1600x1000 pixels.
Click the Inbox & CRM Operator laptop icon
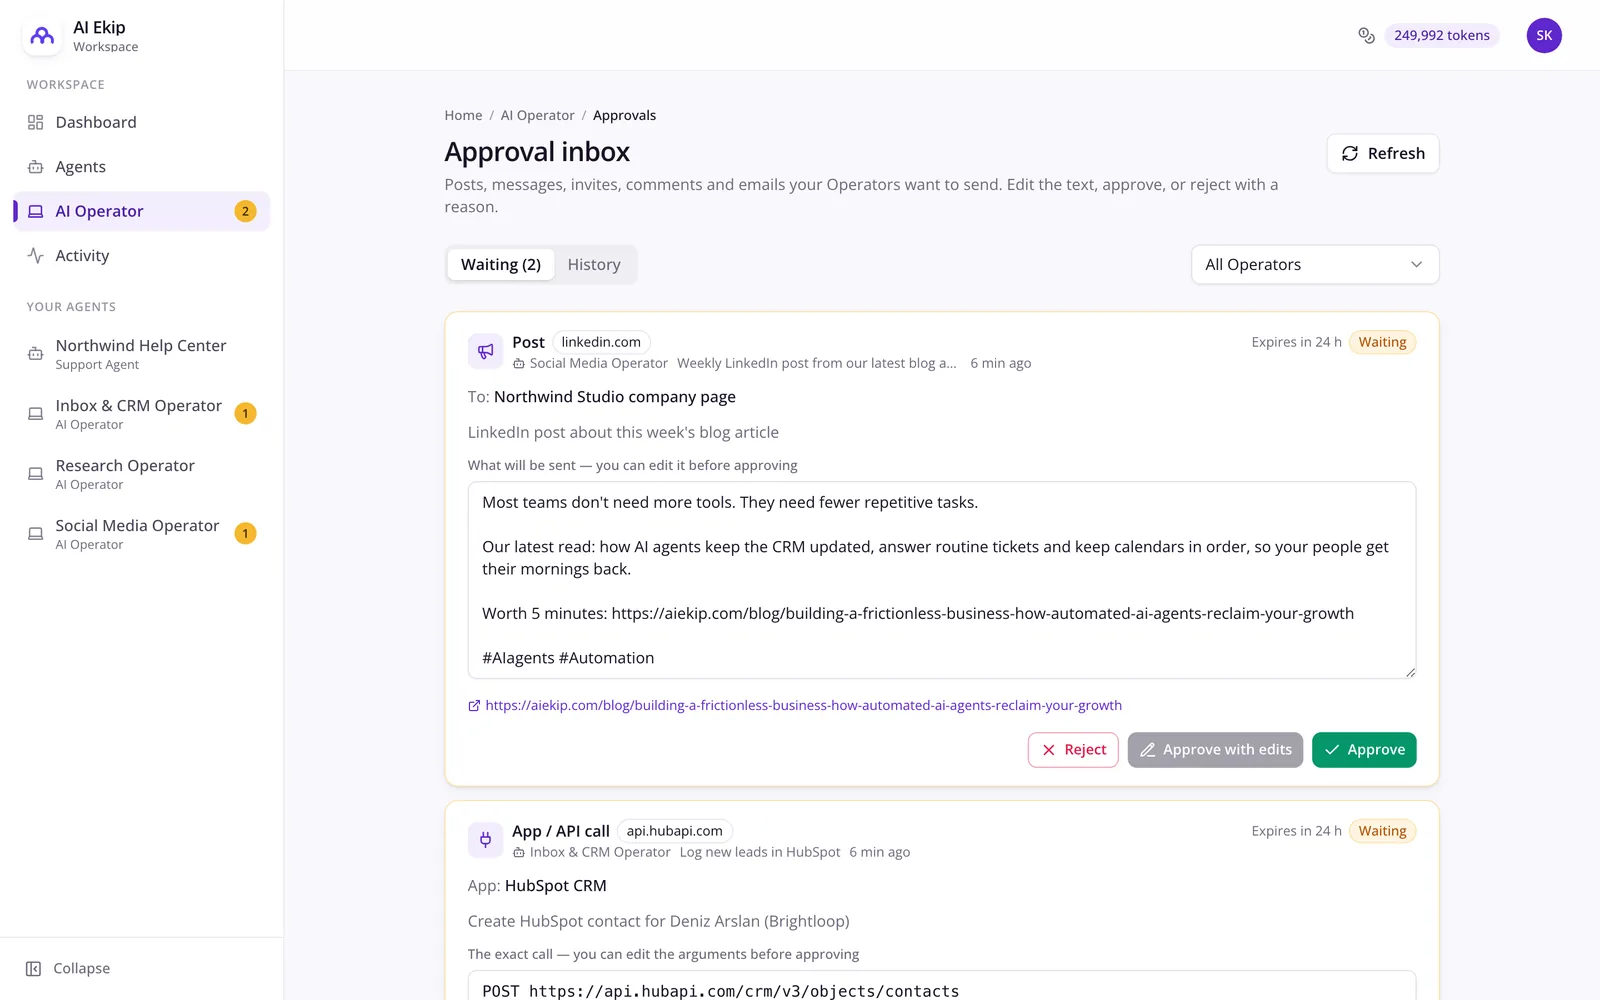pos(35,413)
